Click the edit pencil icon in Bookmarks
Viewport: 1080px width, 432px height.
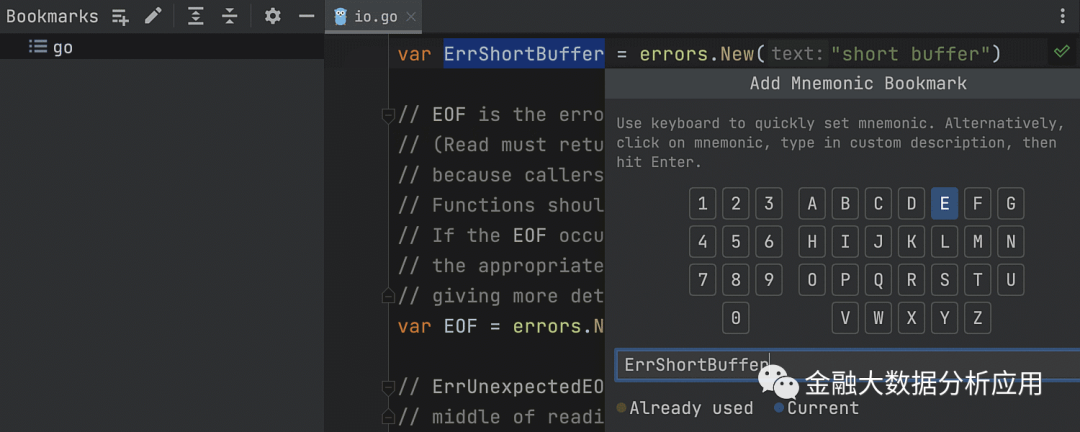tap(152, 16)
